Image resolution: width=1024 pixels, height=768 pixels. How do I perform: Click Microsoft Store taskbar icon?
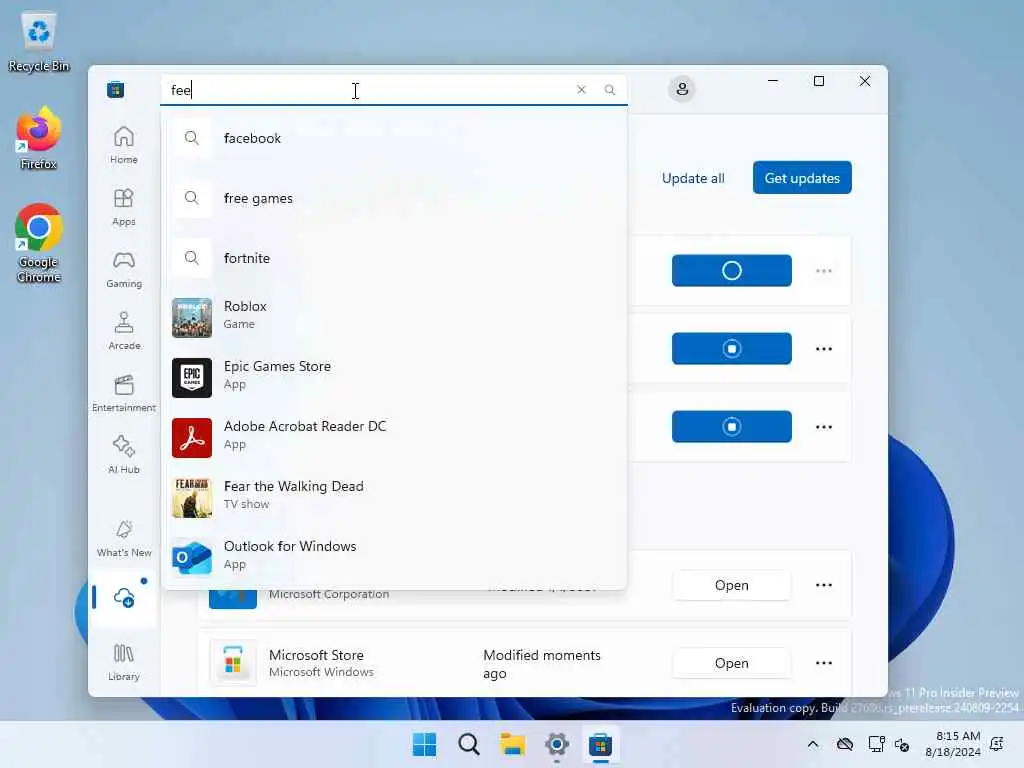click(x=600, y=744)
